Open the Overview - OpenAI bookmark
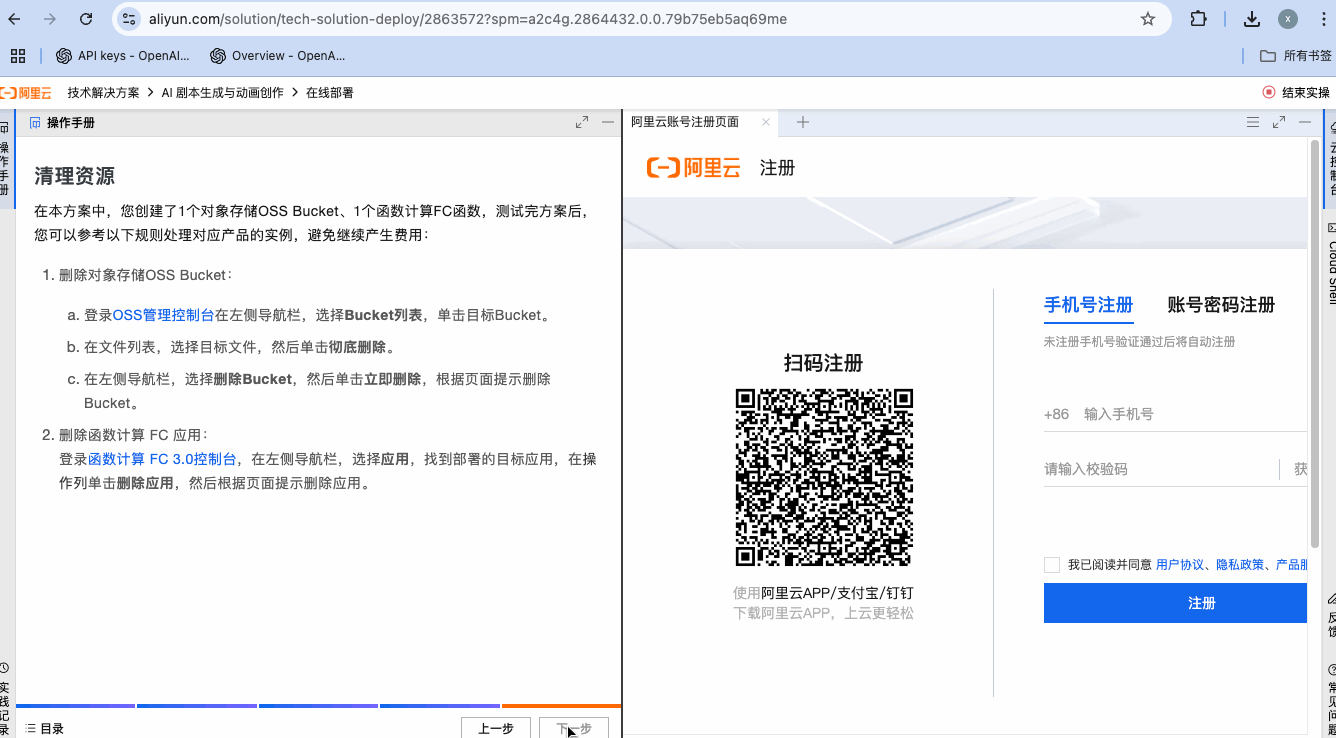This screenshot has height=738, width=1336. (x=278, y=56)
